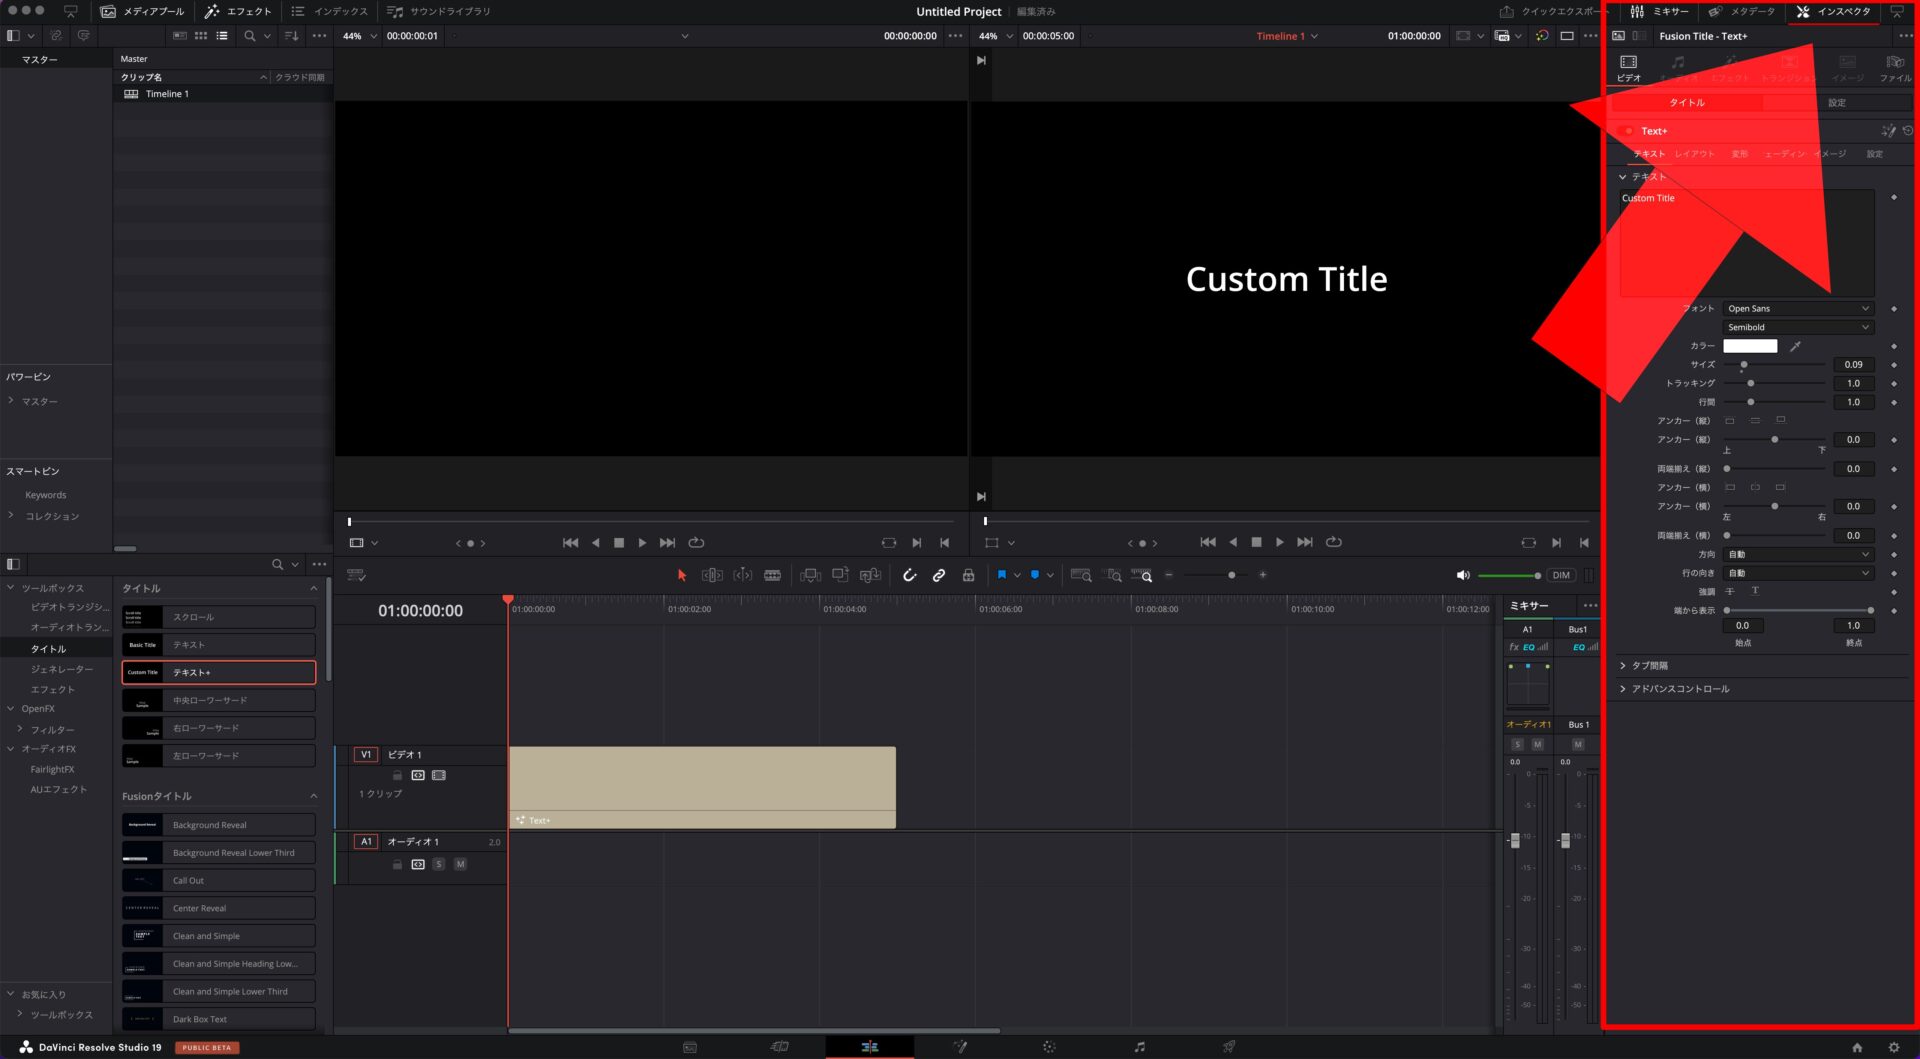Mute the オーディオ 1 track header

point(460,864)
